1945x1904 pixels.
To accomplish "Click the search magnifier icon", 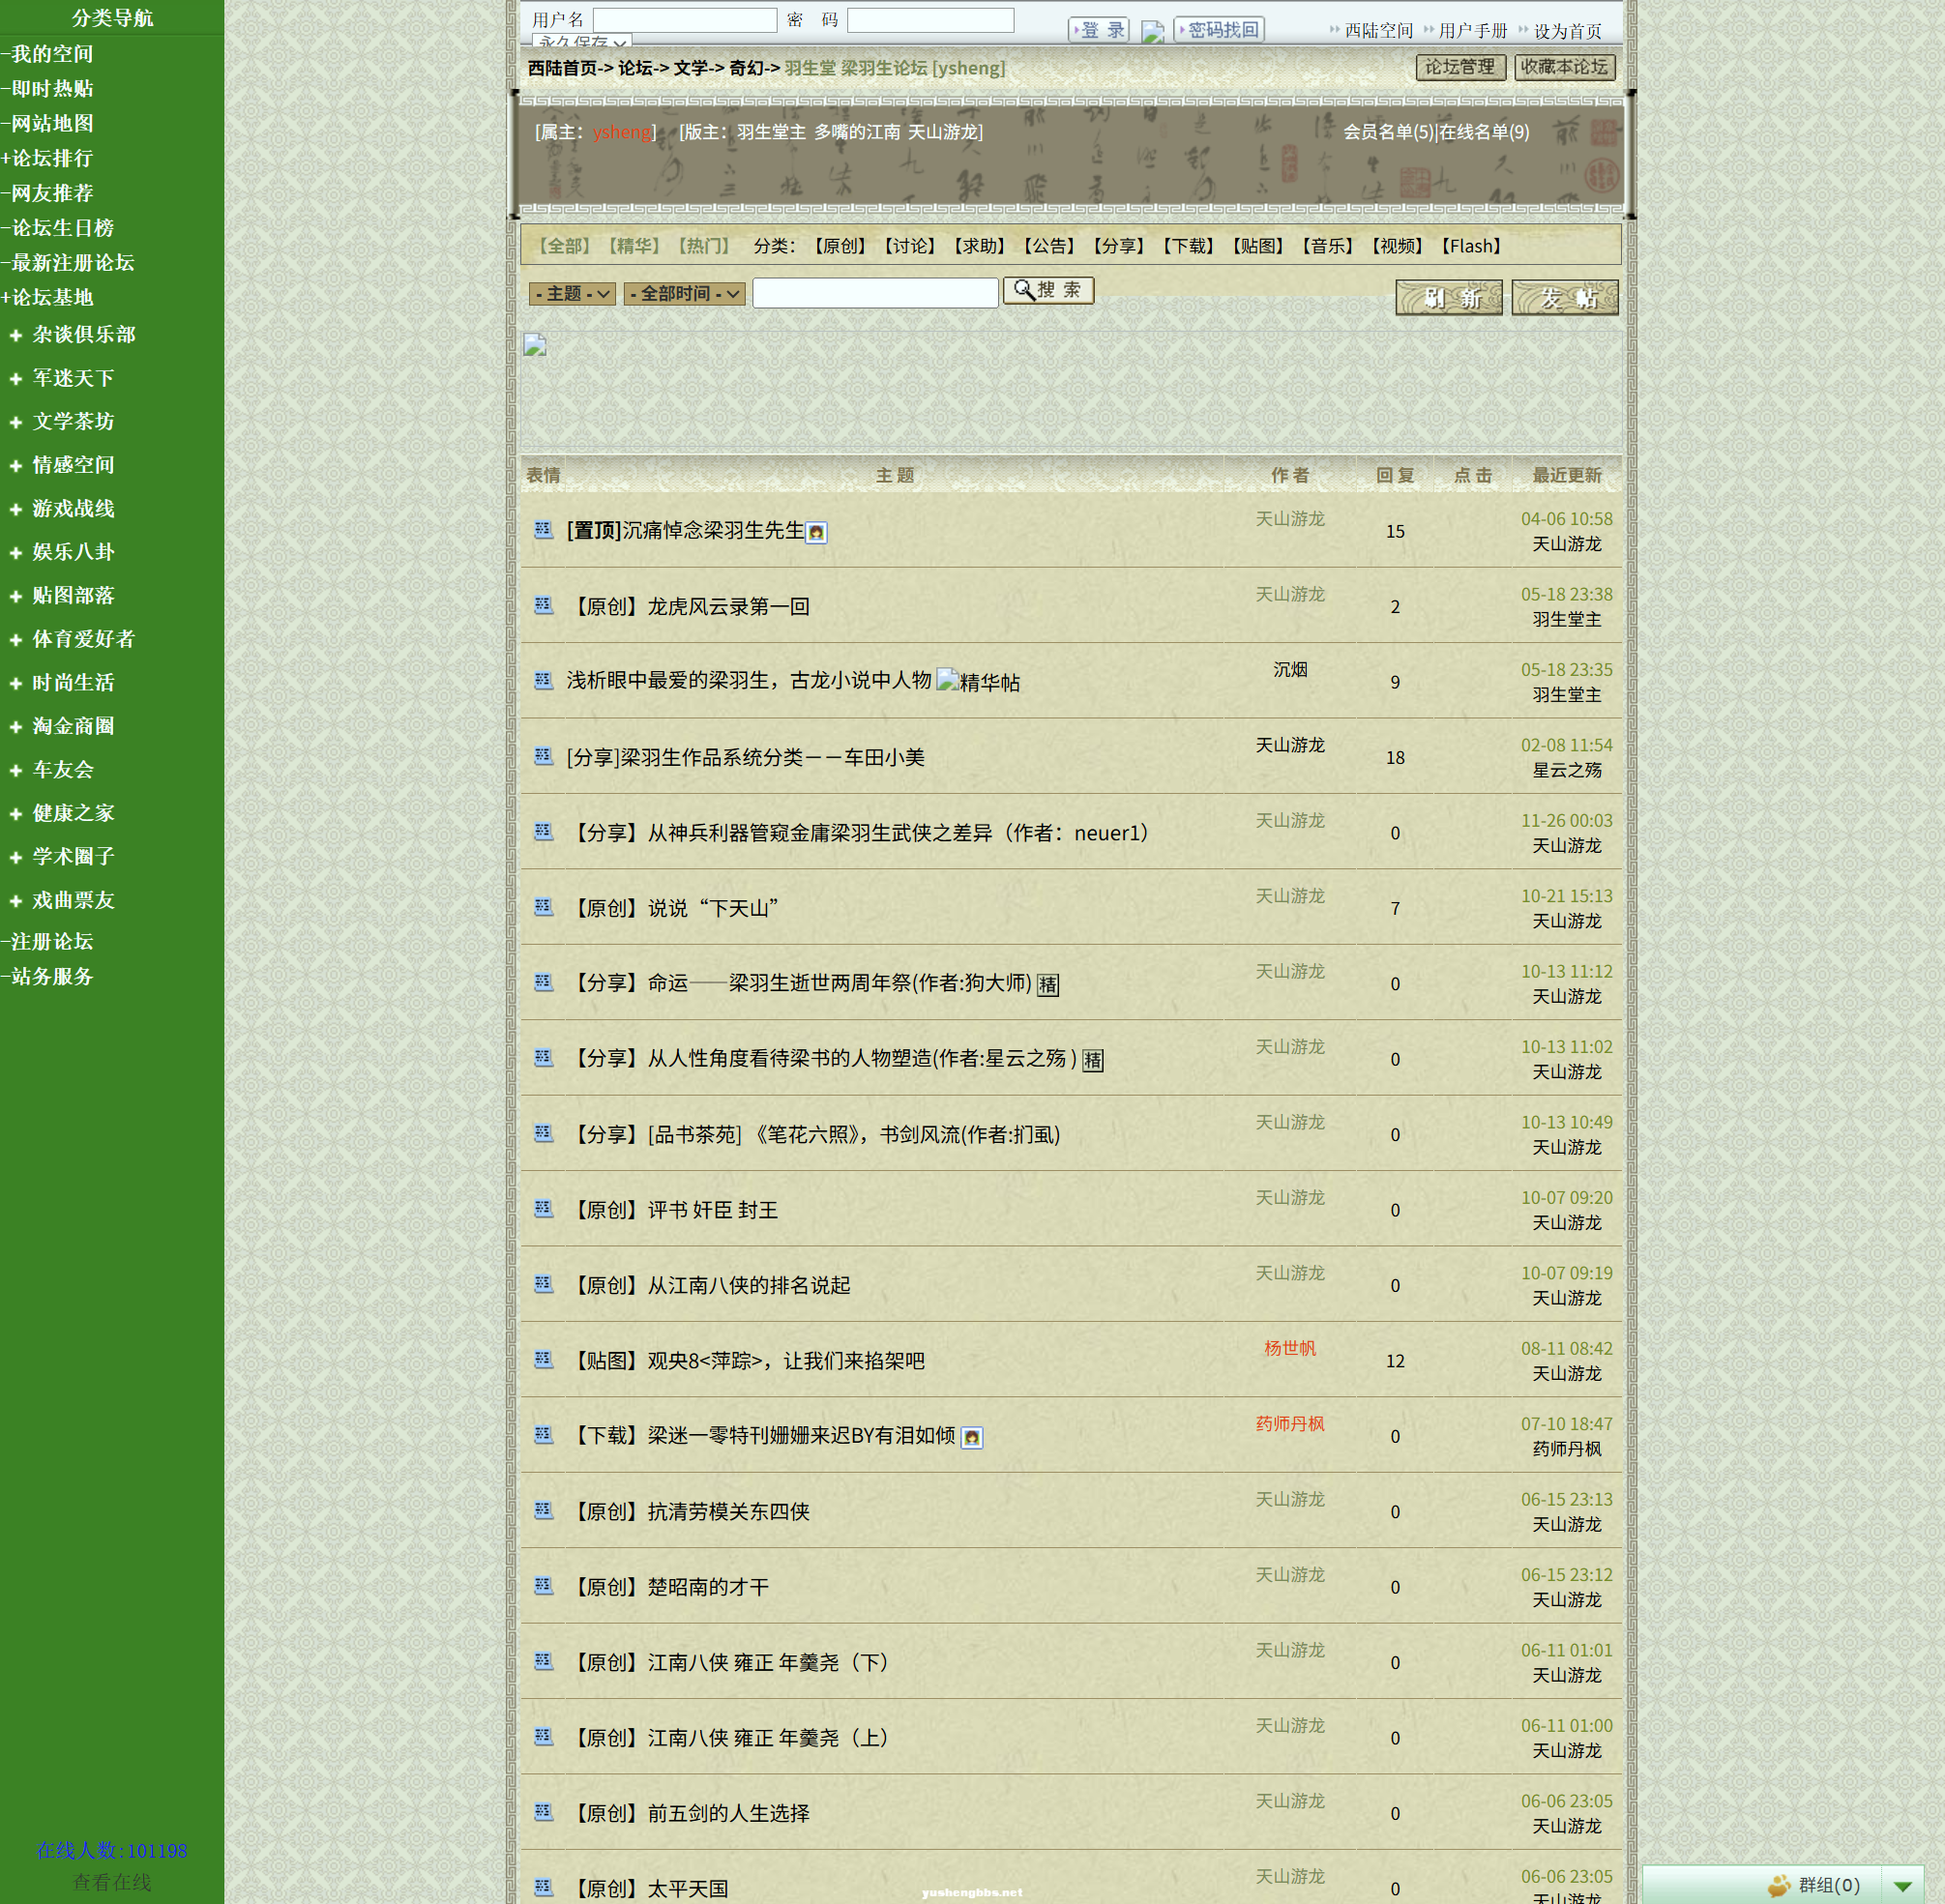I will point(1026,291).
